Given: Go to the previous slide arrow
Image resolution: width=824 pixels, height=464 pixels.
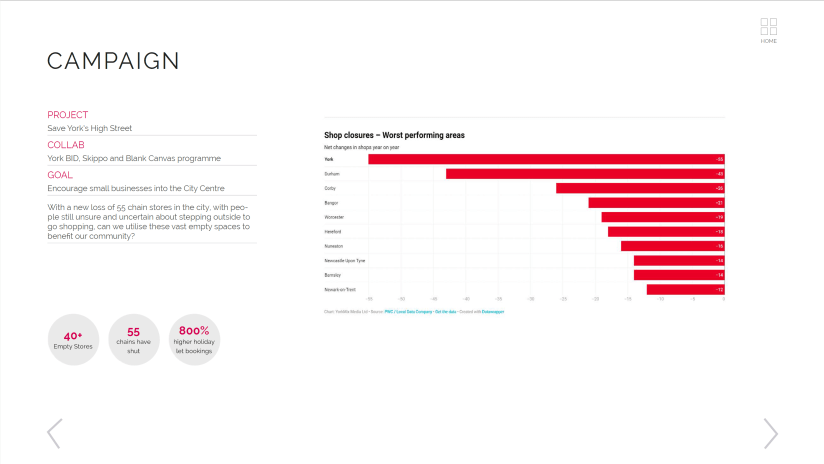Looking at the screenshot, I should [x=54, y=433].
